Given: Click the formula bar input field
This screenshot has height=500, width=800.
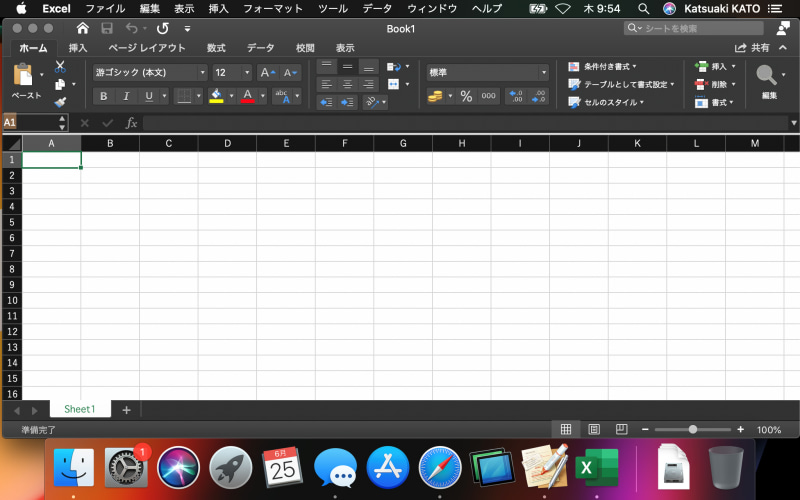Looking at the screenshot, I should click(x=465, y=123).
